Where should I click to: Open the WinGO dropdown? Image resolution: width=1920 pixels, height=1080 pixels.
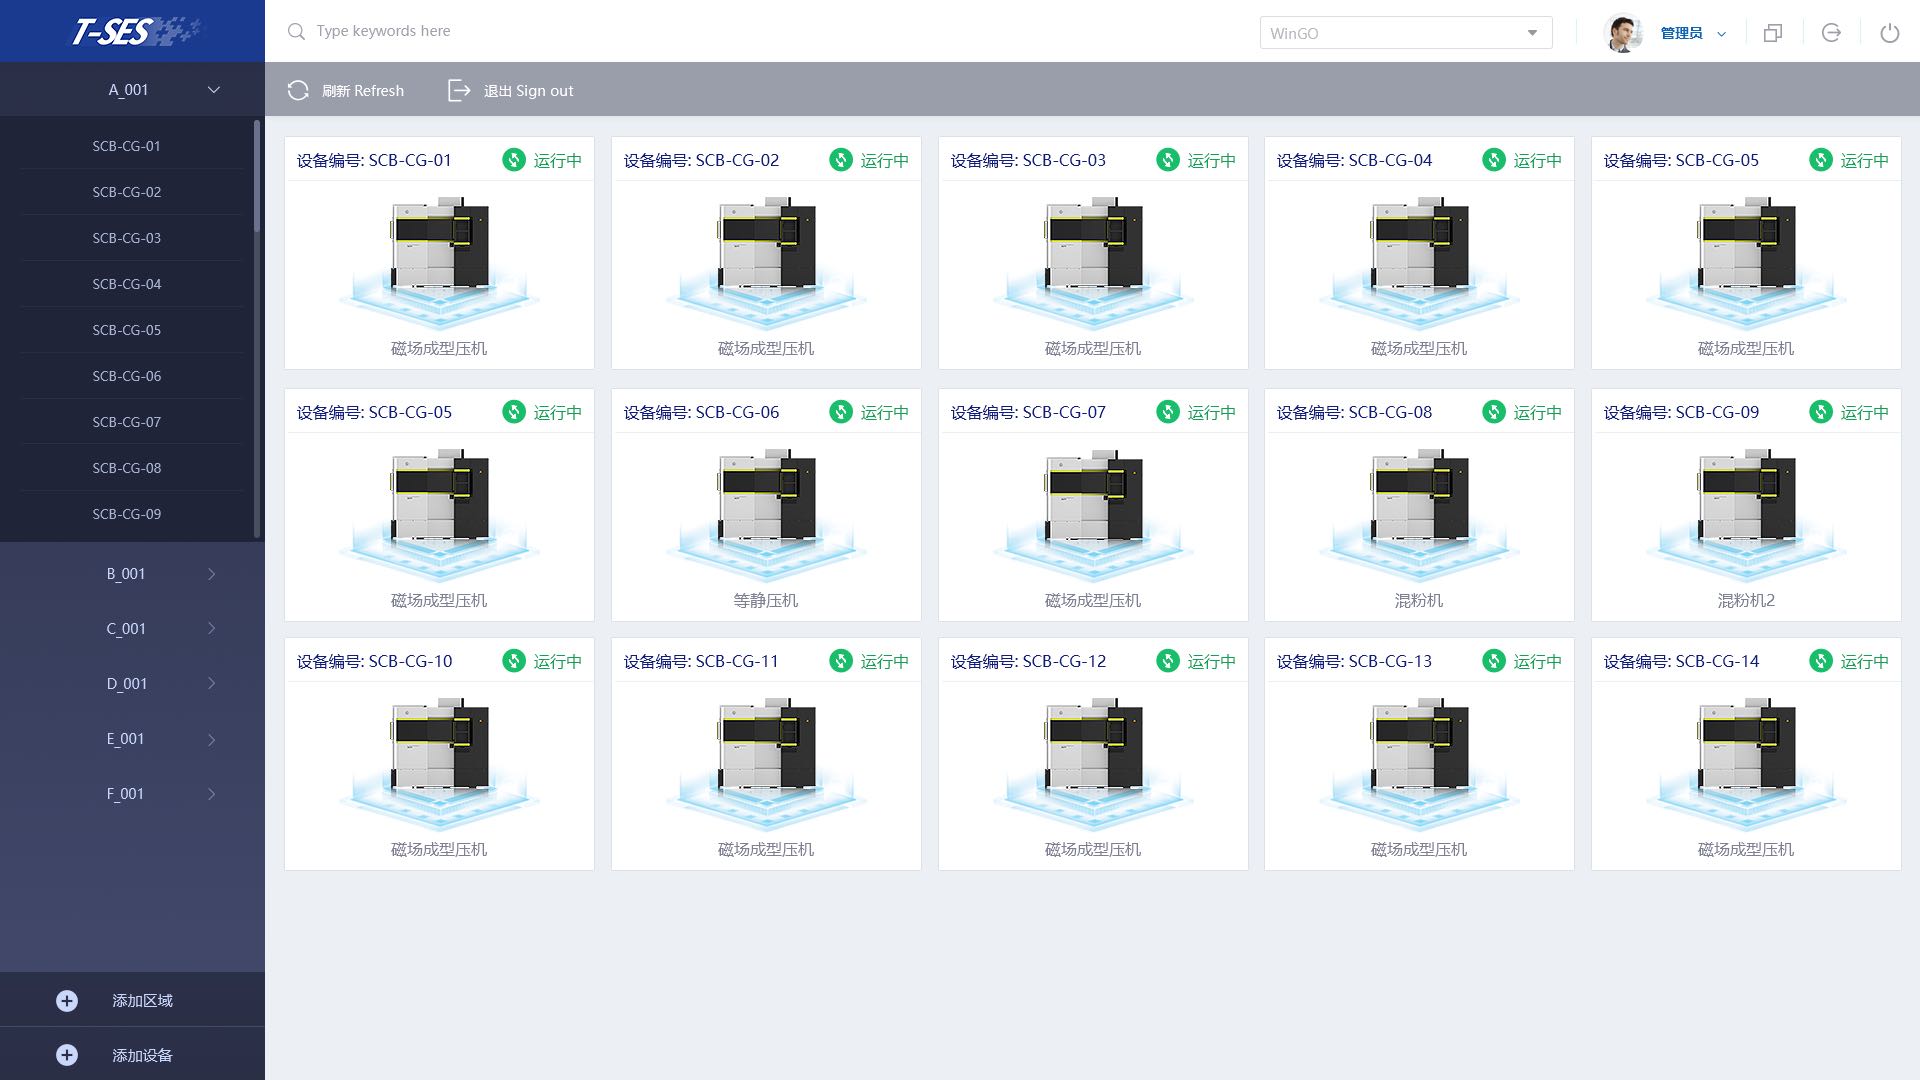1405,33
